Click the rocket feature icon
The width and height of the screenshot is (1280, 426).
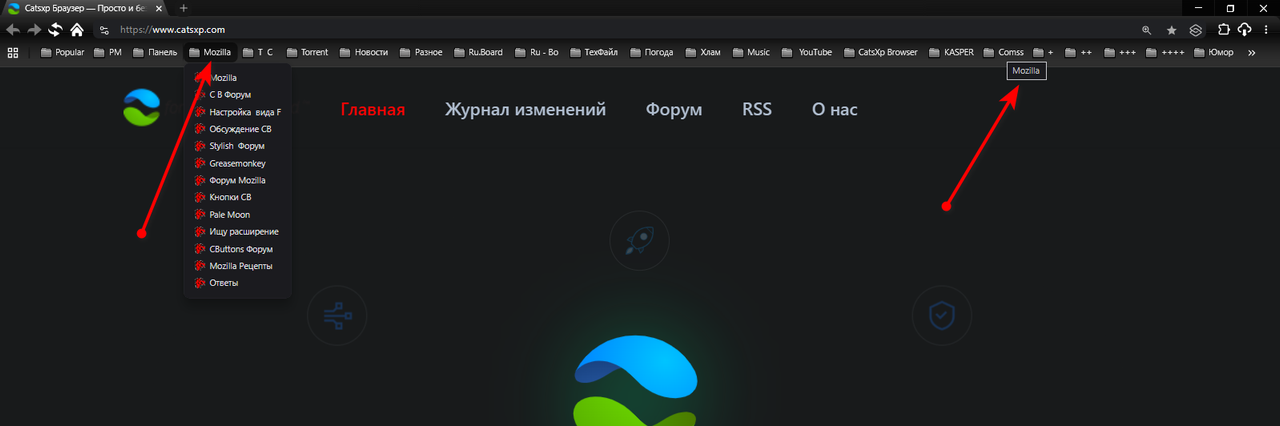pyautogui.click(x=638, y=240)
